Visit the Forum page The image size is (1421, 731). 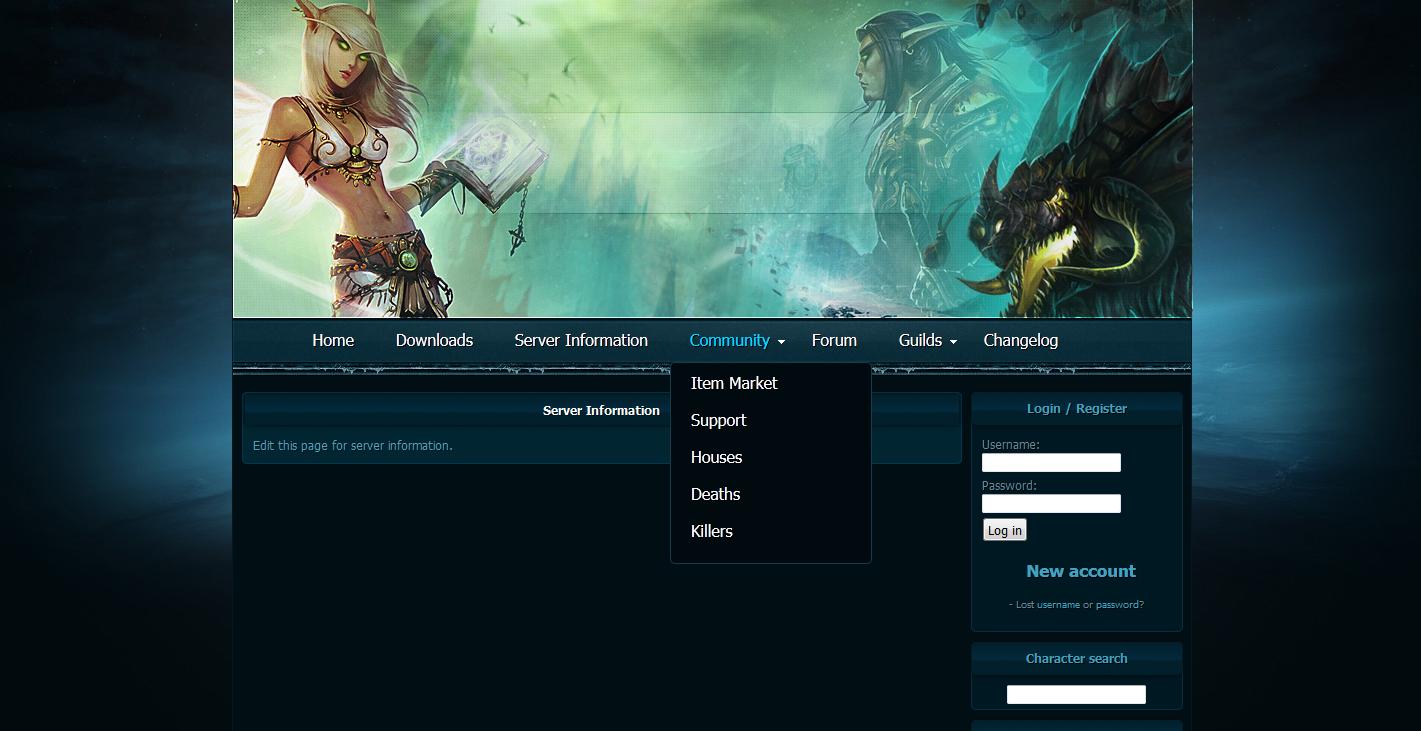[834, 340]
